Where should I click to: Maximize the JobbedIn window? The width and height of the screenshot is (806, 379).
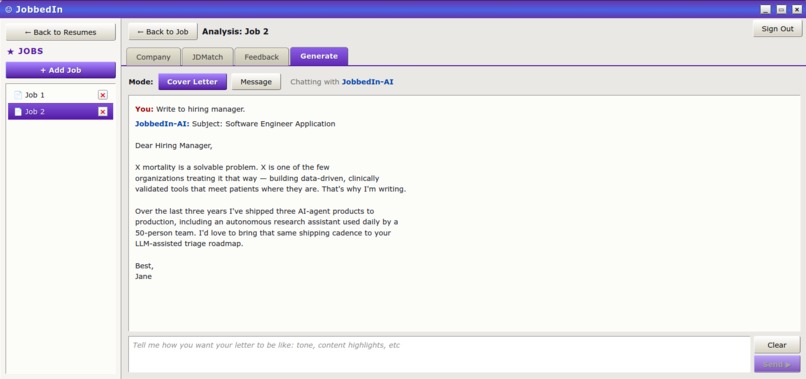pos(781,9)
